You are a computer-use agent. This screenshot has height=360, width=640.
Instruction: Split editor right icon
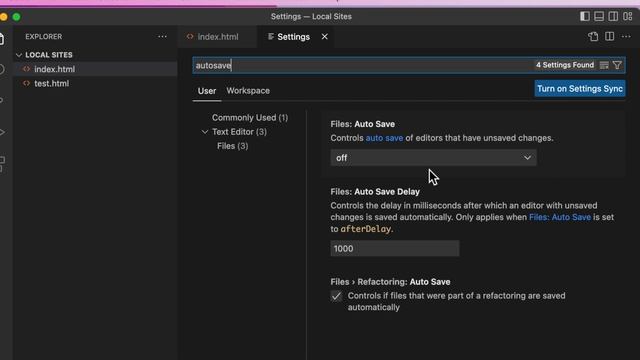[609, 36]
